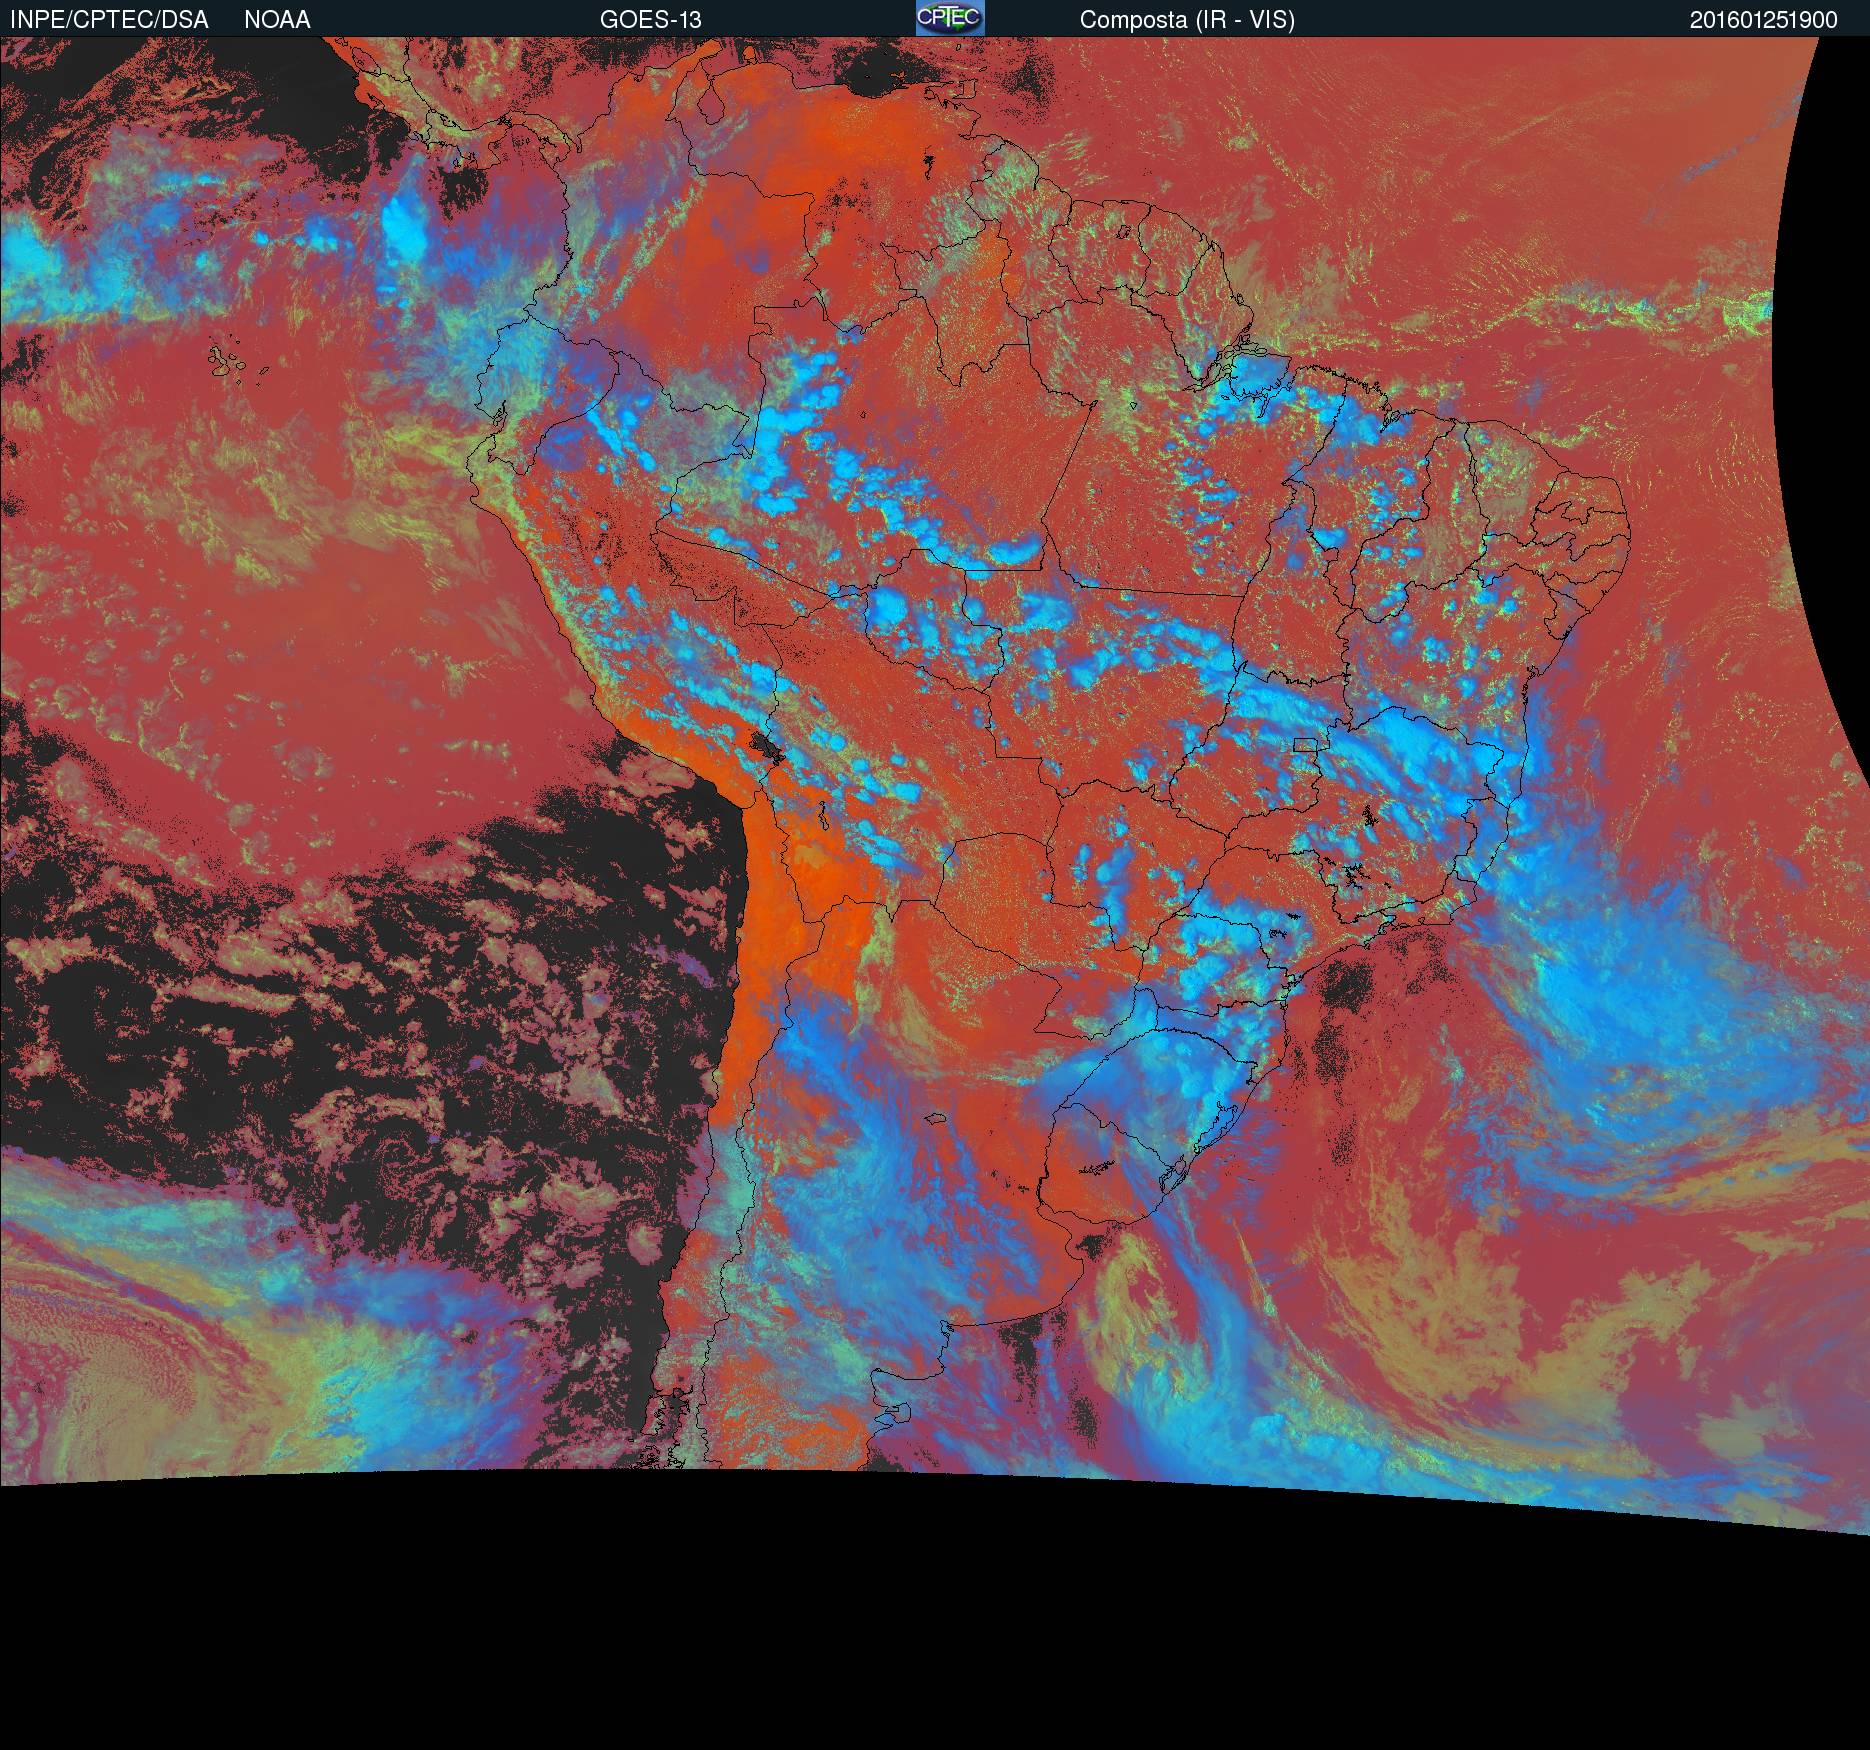Image resolution: width=1870 pixels, height=1750 pixels.
Task: Click the 201601251900 timestamp
Action: [x=1763, y=20]
